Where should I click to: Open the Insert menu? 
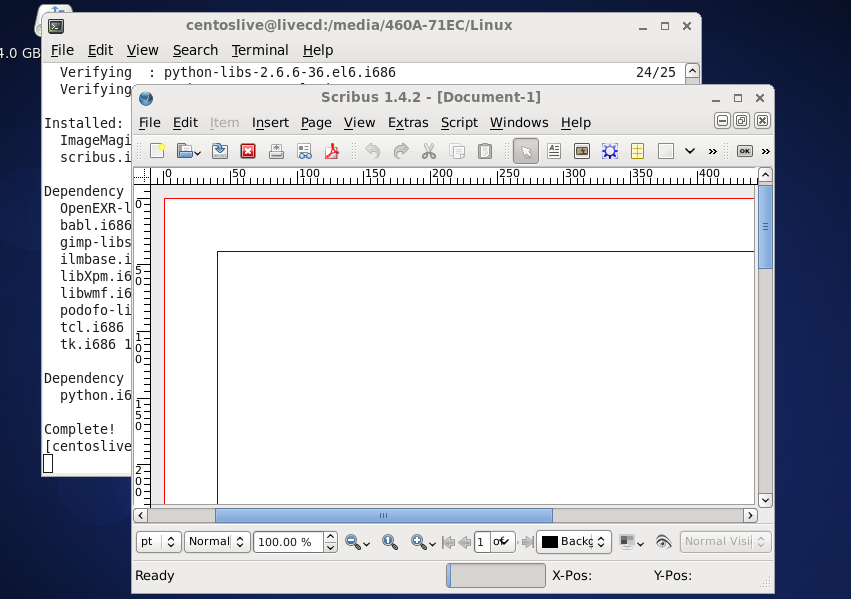point(270,123)
